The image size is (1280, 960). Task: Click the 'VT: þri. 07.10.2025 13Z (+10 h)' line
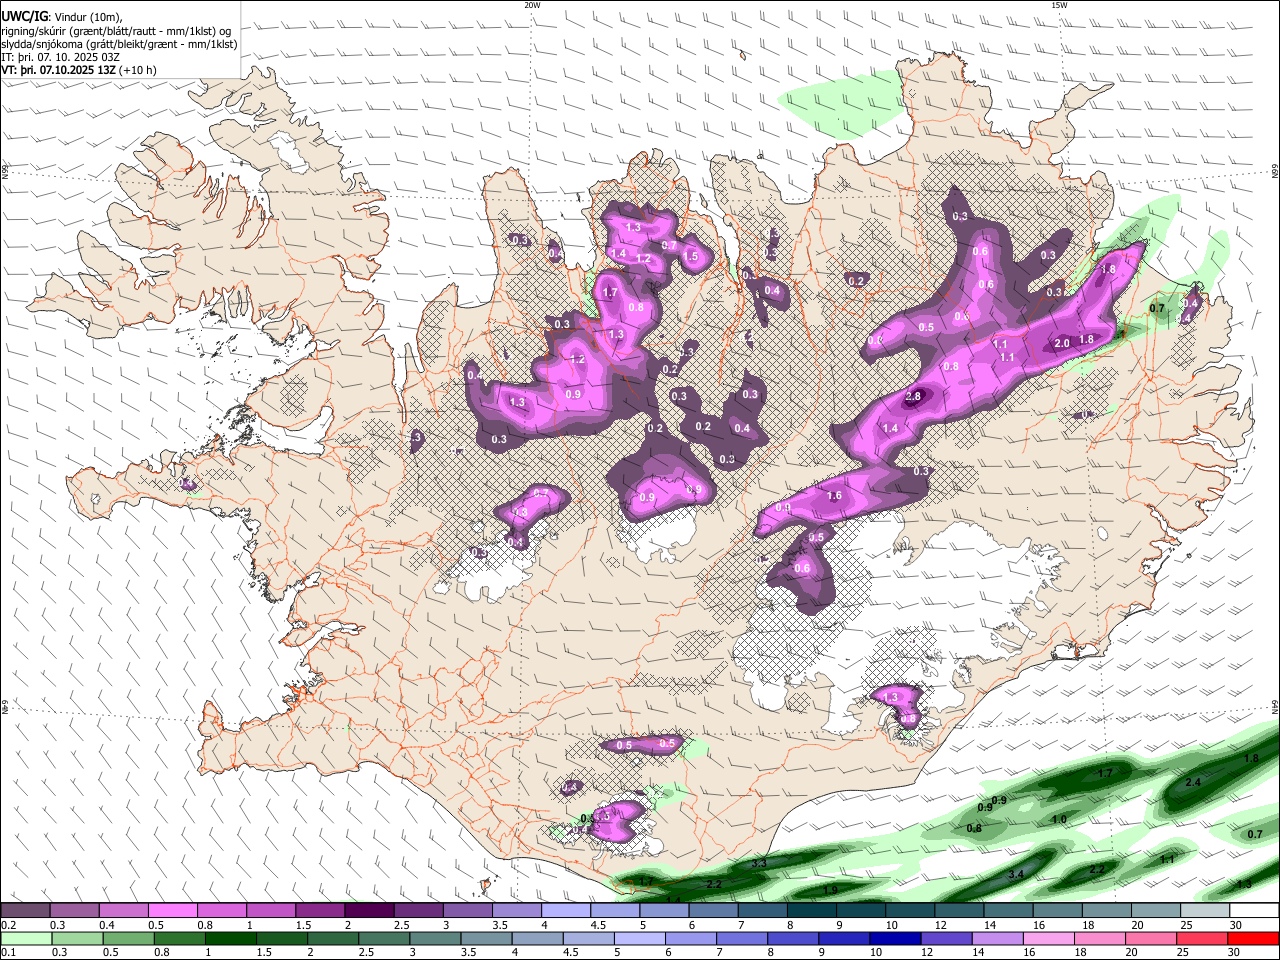[x=79, y=70]
